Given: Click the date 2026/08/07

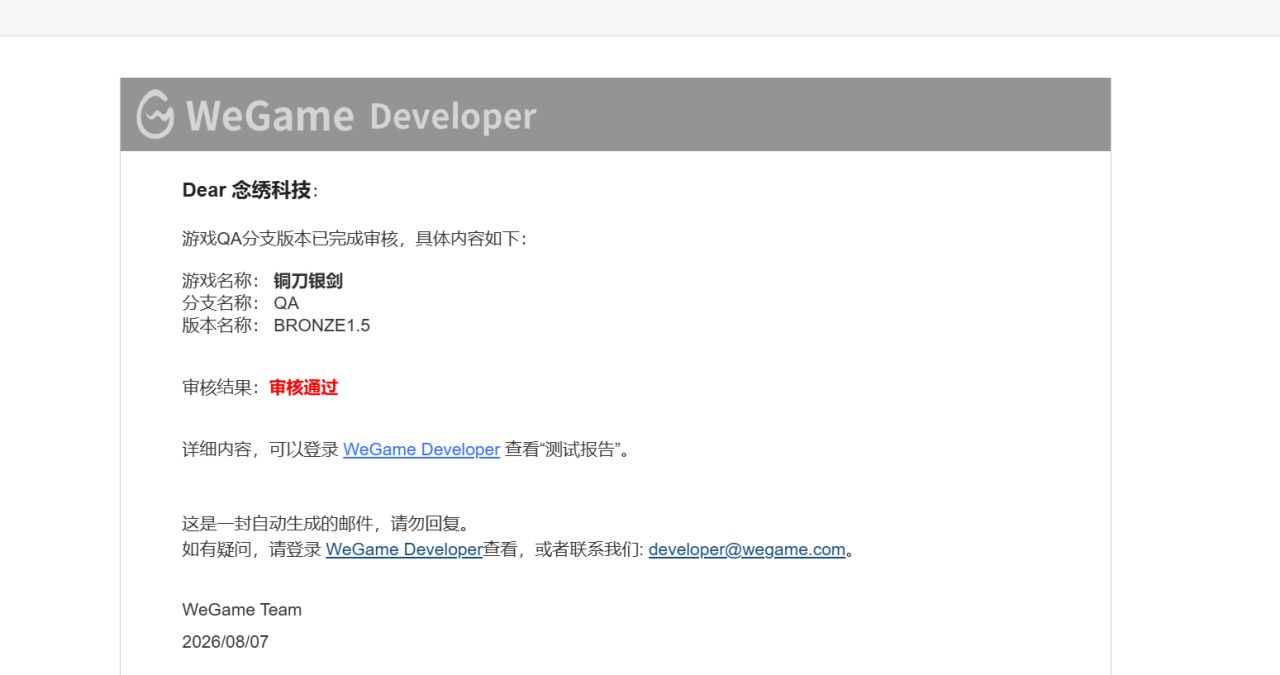Looking at the screenshot, I should 225,642.
